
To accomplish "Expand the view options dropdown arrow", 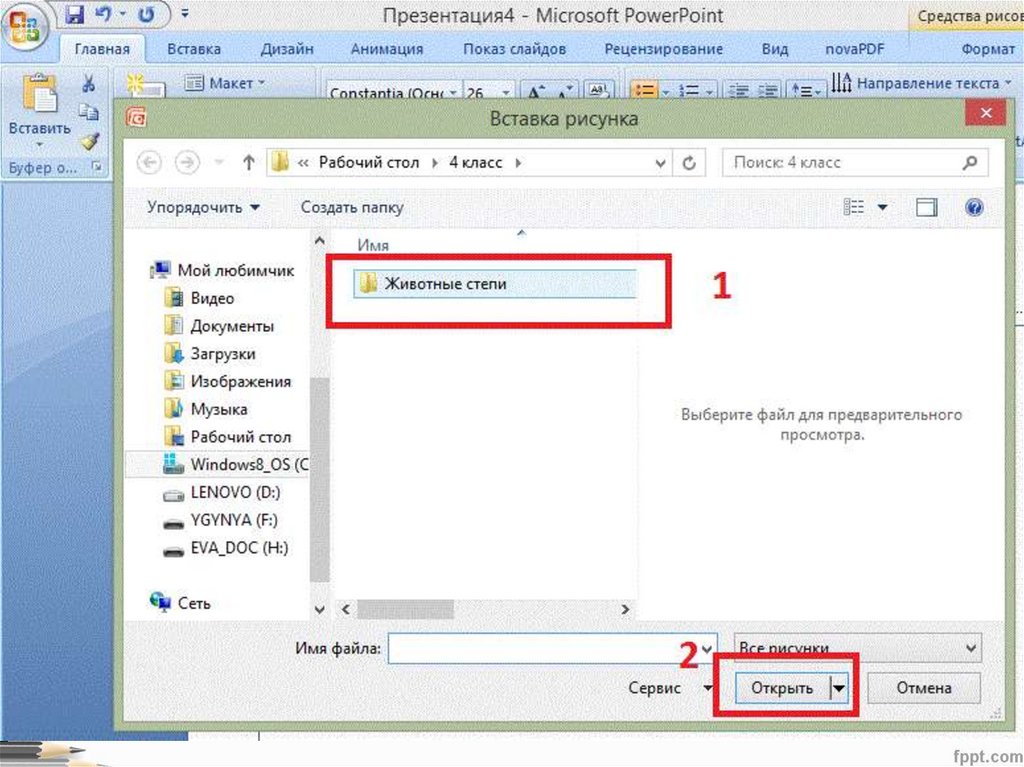I will click(882, 207).
